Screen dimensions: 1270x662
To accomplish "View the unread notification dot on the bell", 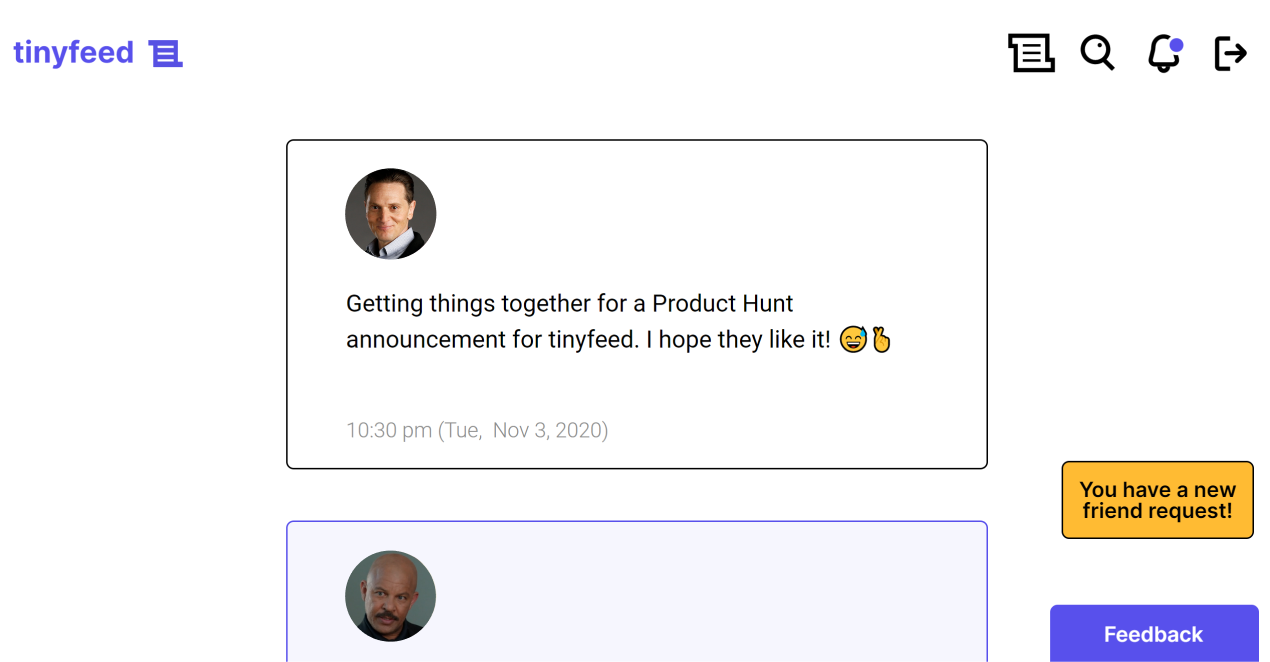I will pyautogui.click(x=1177, y=43).
